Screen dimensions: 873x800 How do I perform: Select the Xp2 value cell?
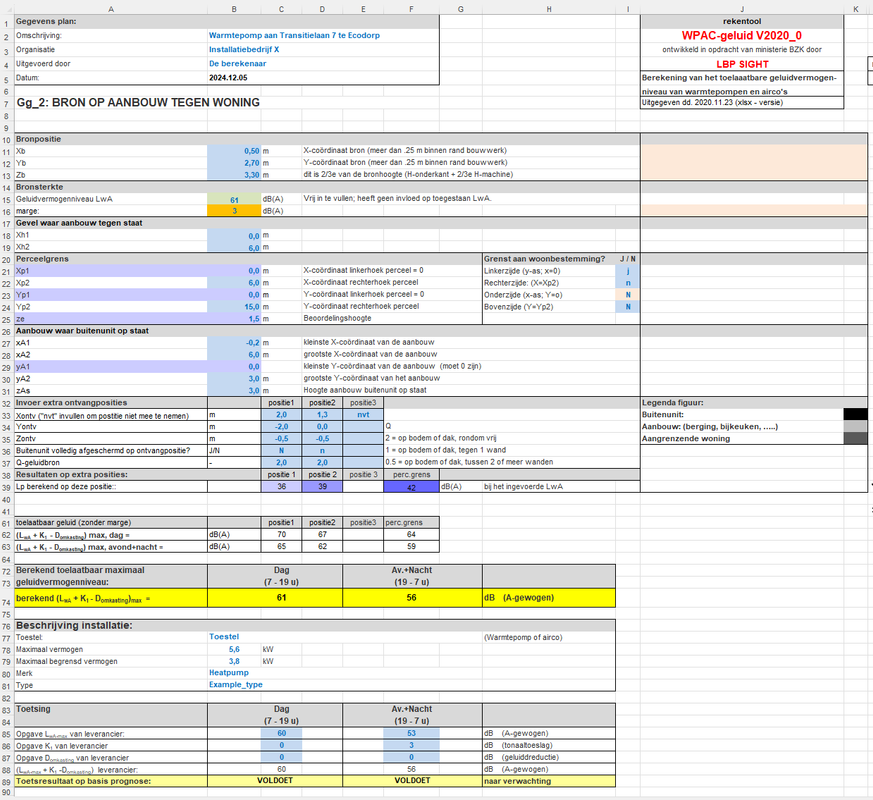[x=234, y=283]
